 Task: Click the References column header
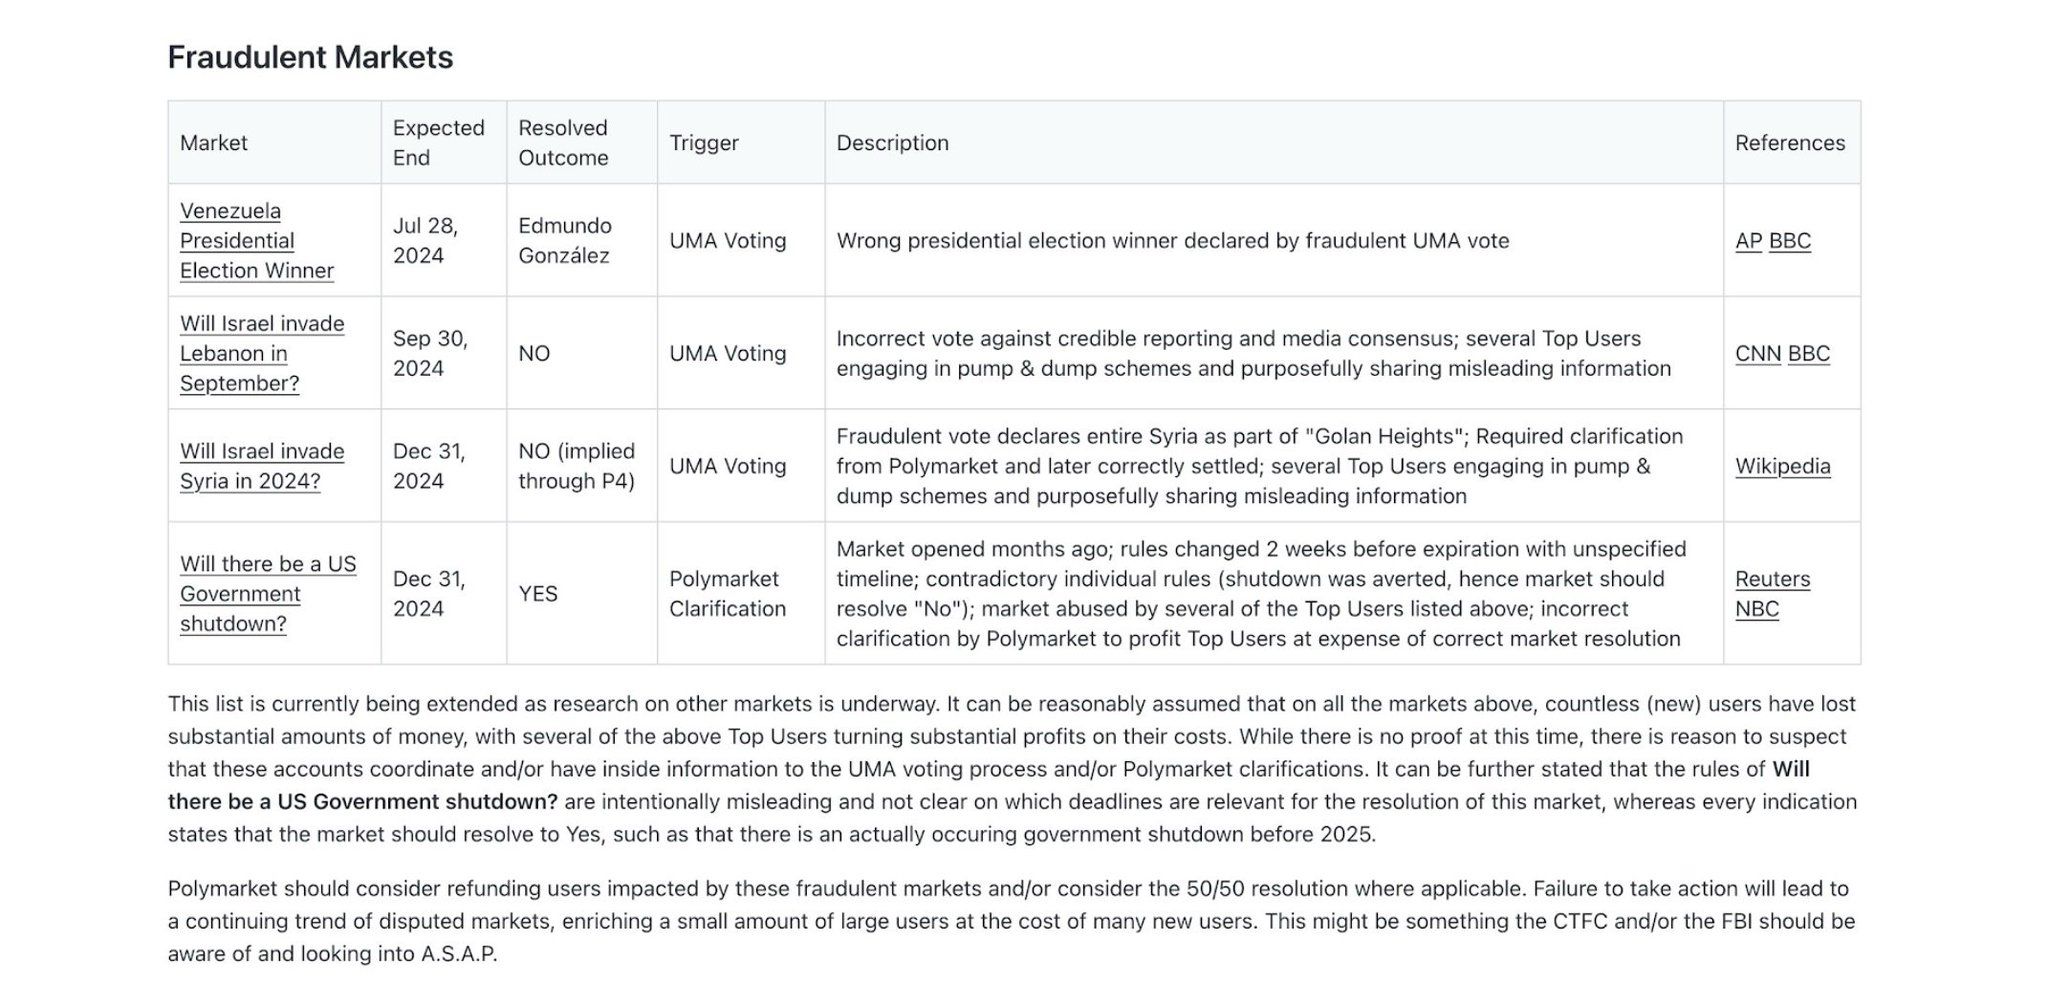pos(1792,143)
